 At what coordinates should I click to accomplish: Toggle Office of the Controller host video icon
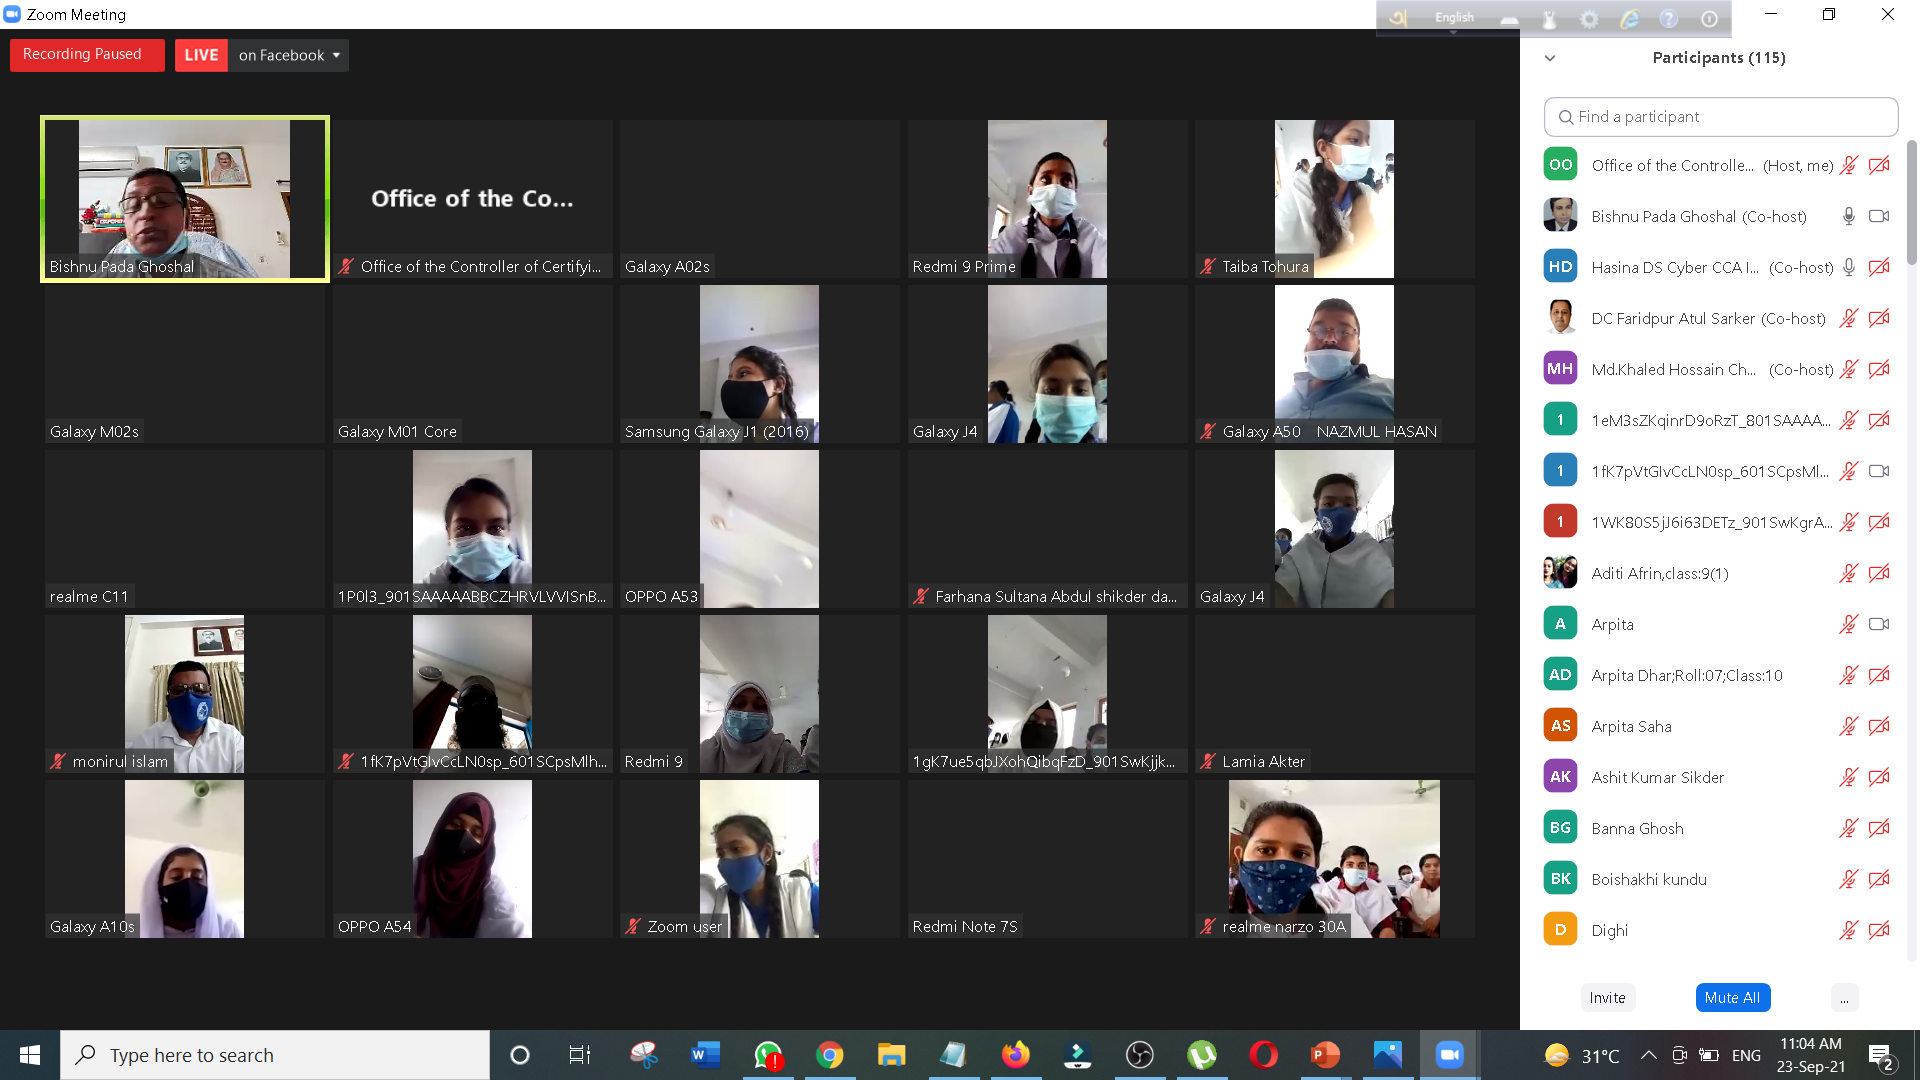click(1879, 165)
